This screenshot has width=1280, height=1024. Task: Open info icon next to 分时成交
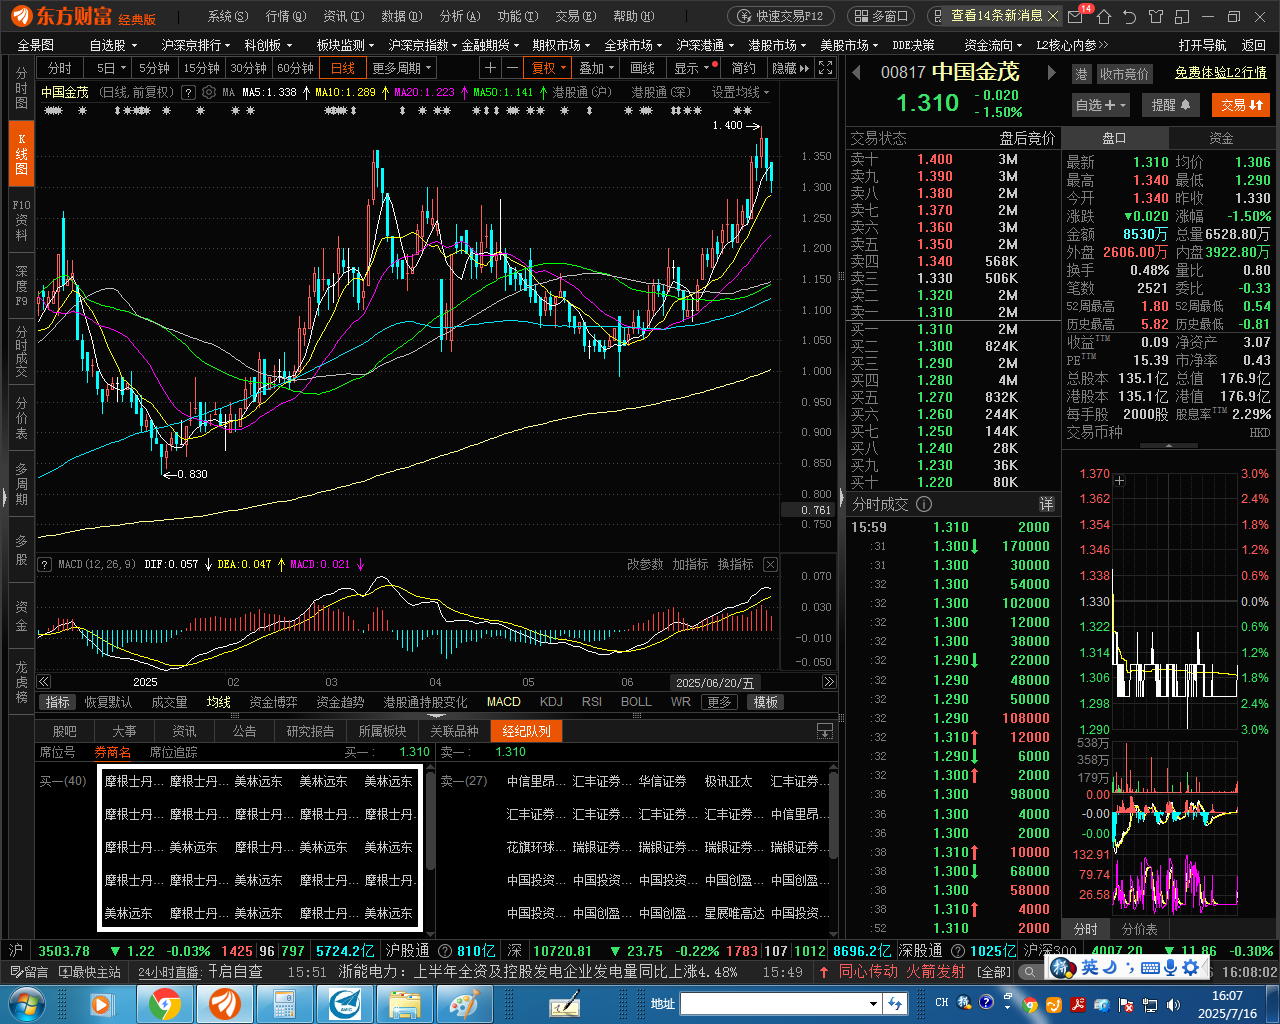pos(924,504)
